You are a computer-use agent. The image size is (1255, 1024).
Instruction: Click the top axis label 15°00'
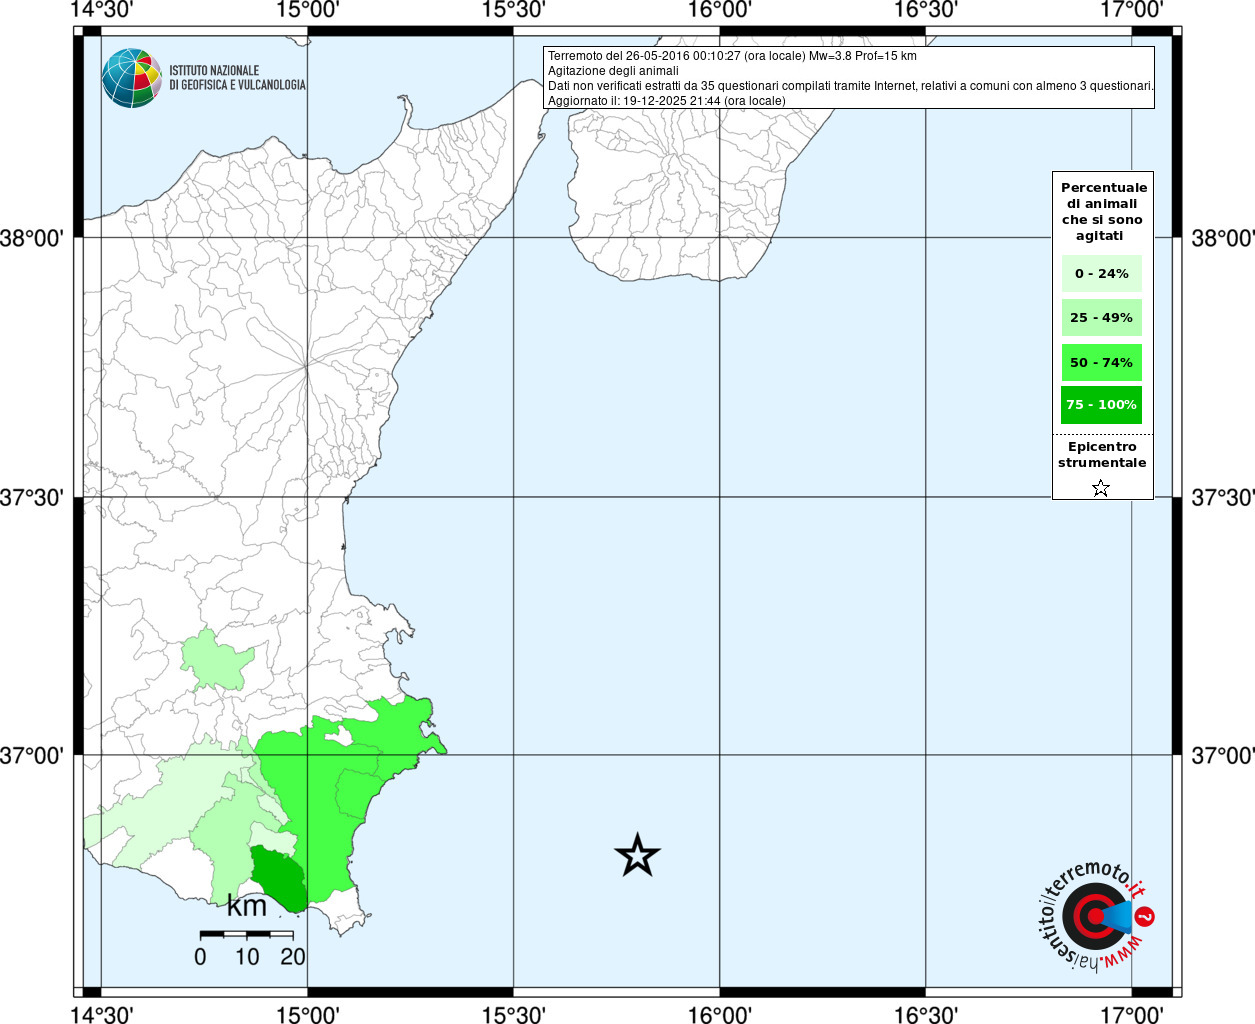click(x=307, y=10)
